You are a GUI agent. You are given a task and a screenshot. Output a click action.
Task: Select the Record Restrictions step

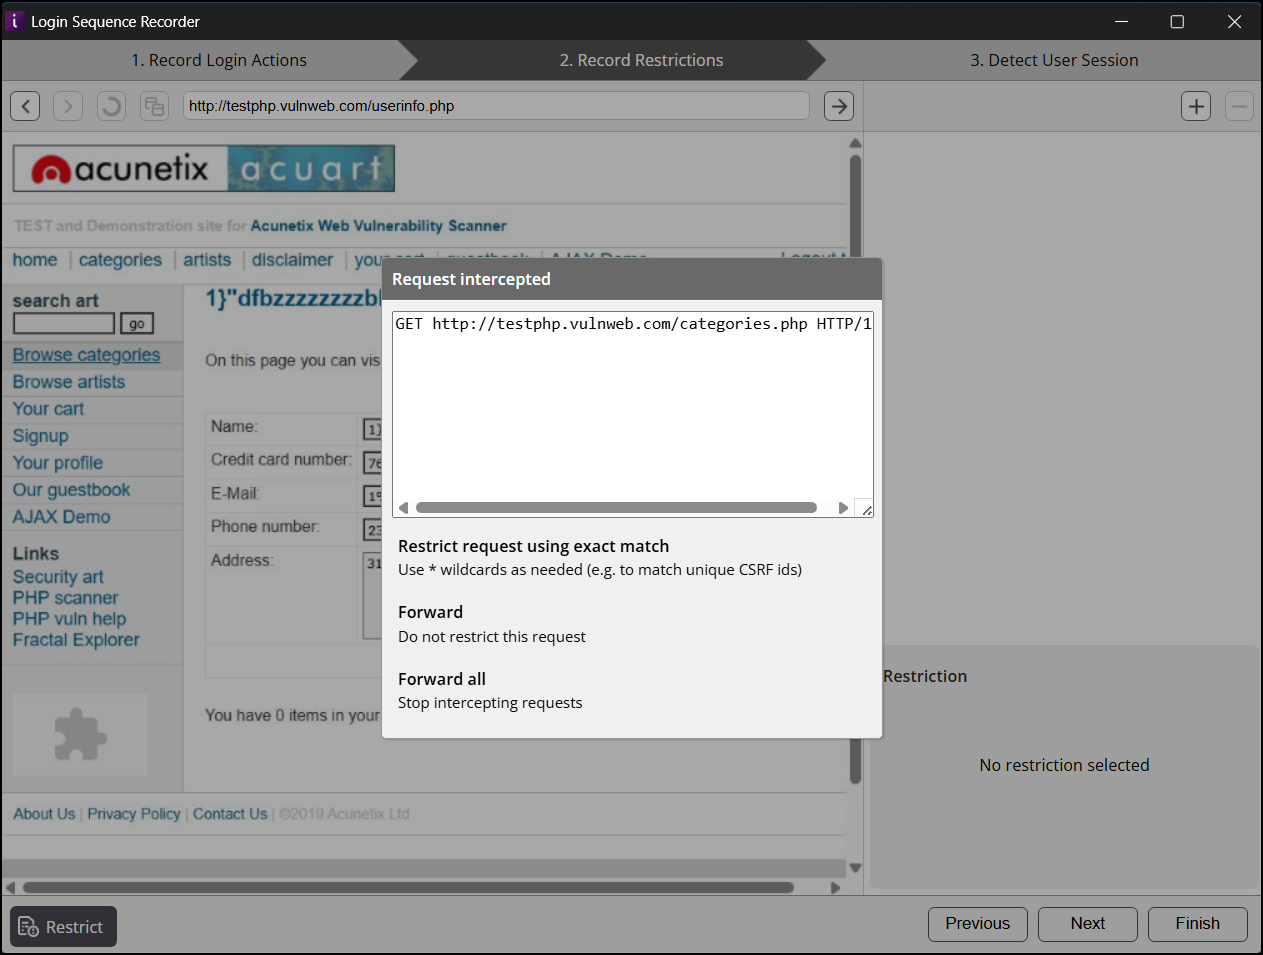[x=641, y=60]
